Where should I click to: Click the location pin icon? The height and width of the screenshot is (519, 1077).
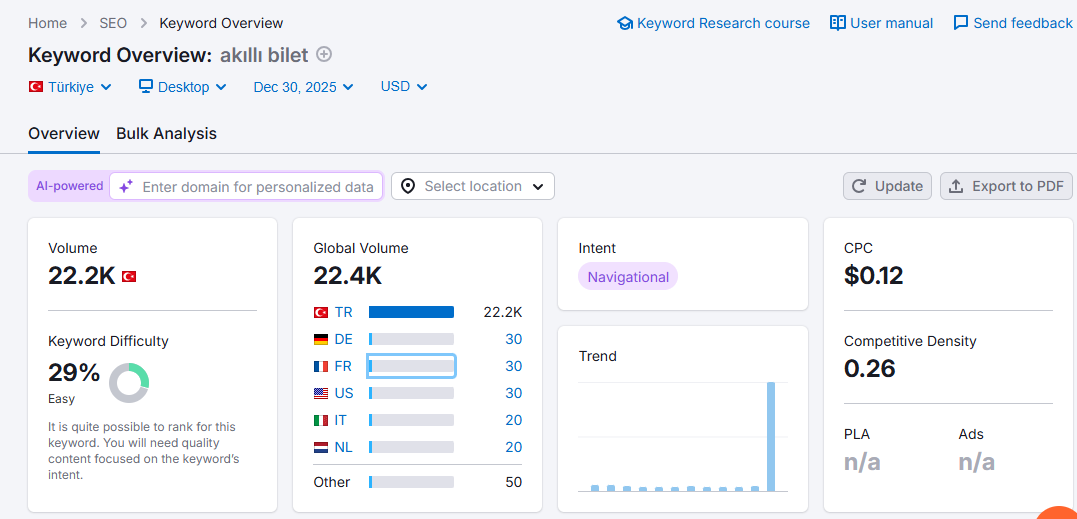click(408, 187)
